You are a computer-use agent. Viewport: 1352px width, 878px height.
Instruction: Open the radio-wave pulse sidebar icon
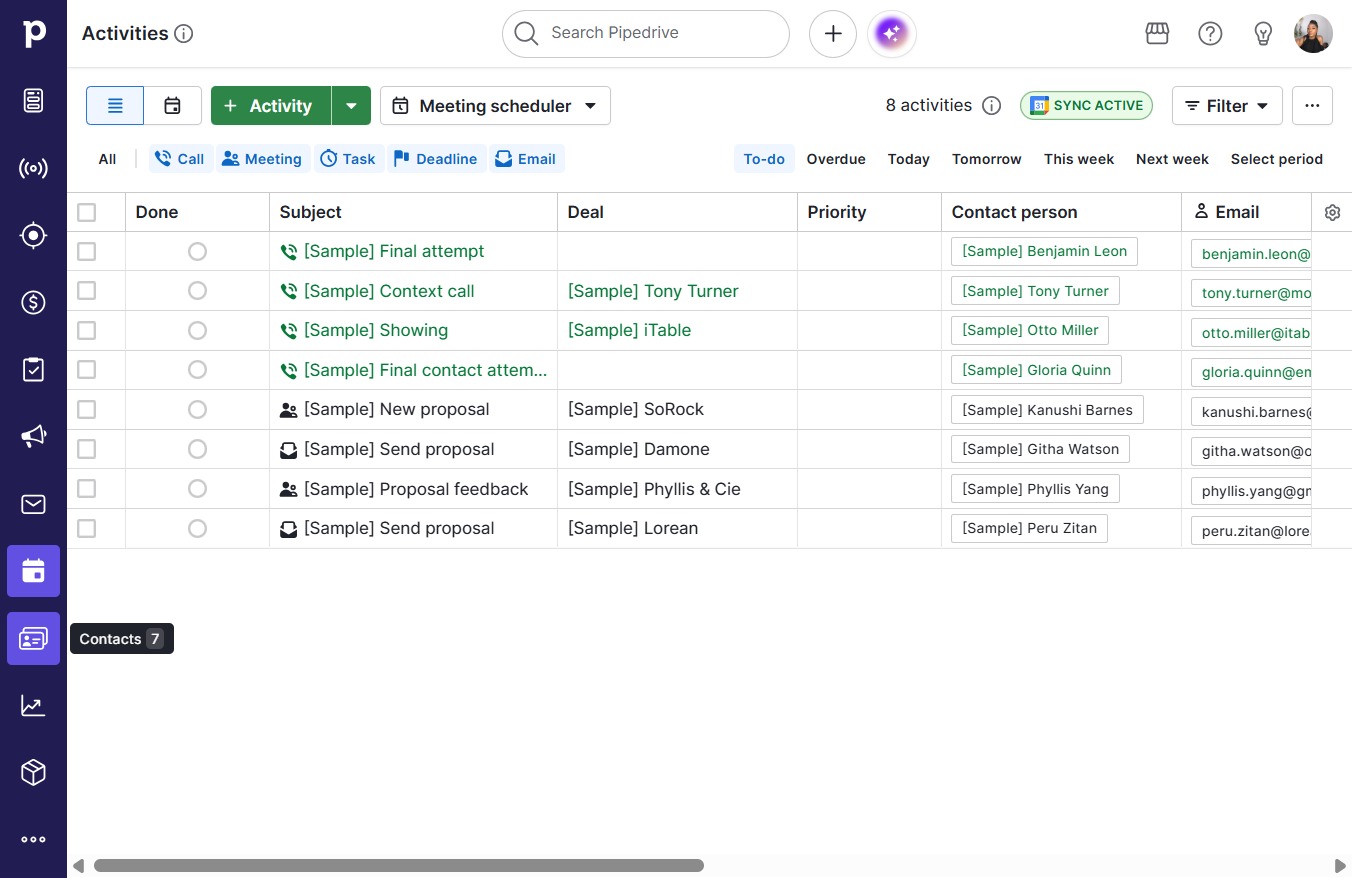33,168
